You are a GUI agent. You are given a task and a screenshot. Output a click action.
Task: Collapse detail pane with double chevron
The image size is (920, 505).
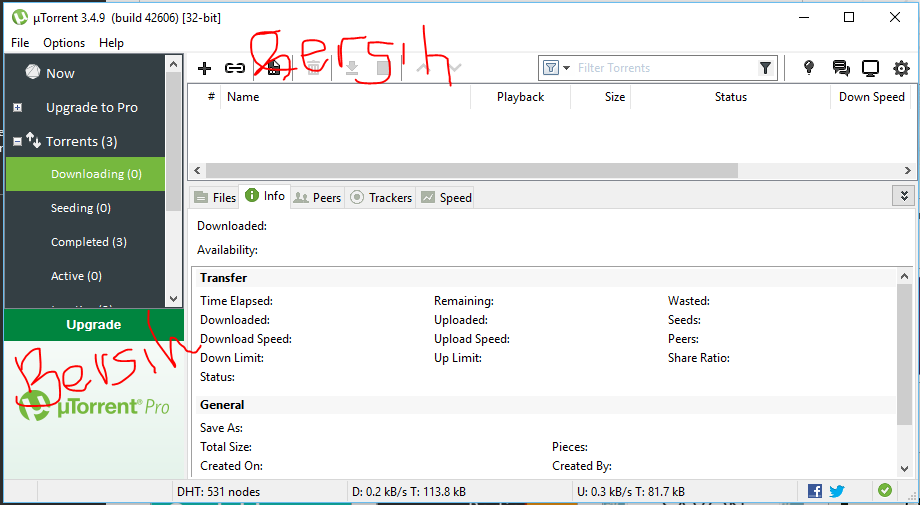(904, 195)
